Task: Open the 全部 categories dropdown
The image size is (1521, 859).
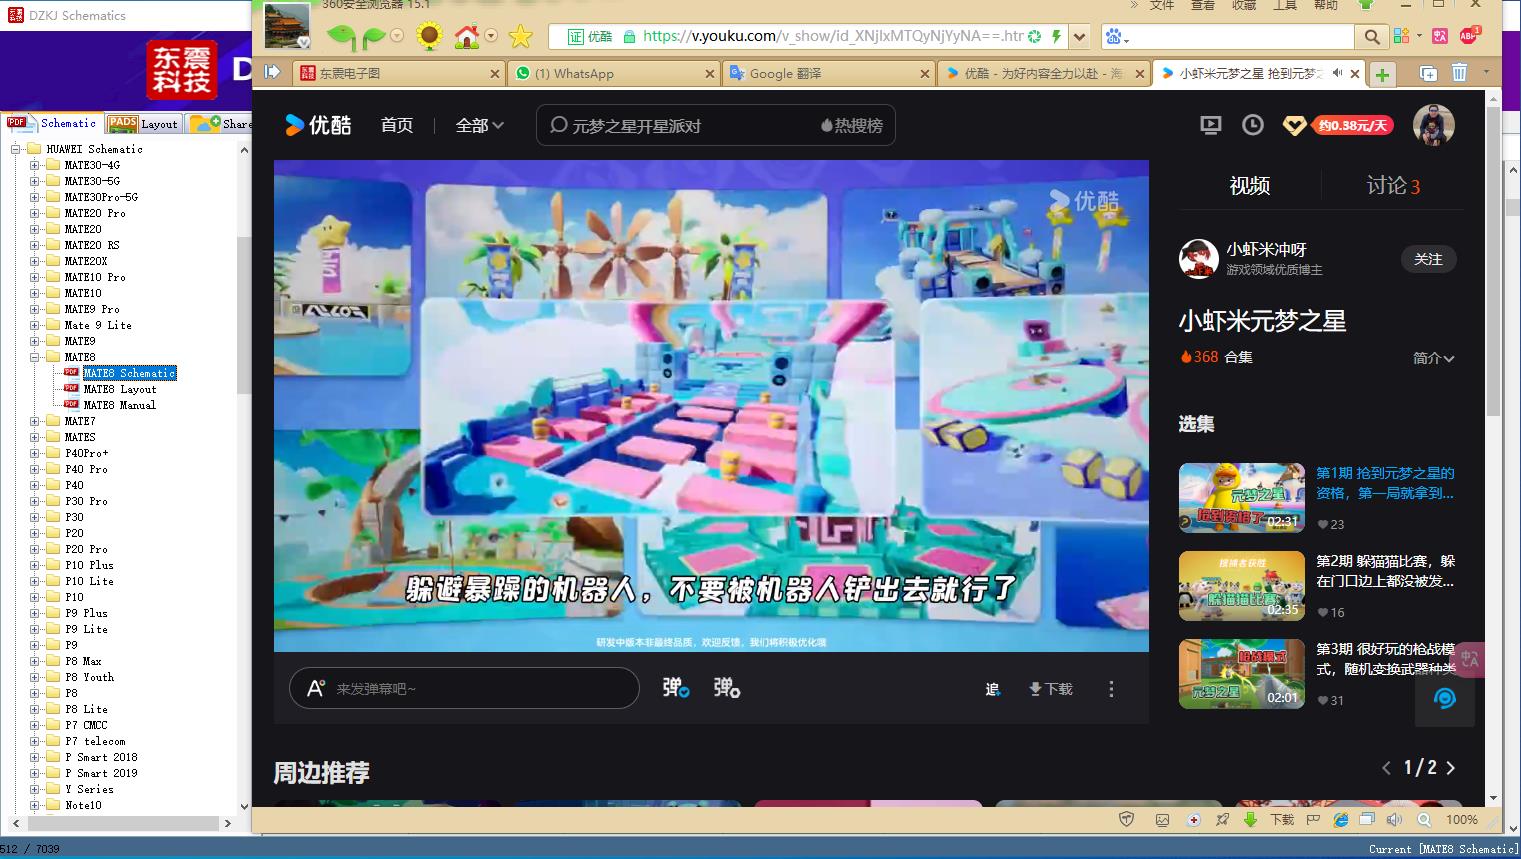Action: click(480, 125)
